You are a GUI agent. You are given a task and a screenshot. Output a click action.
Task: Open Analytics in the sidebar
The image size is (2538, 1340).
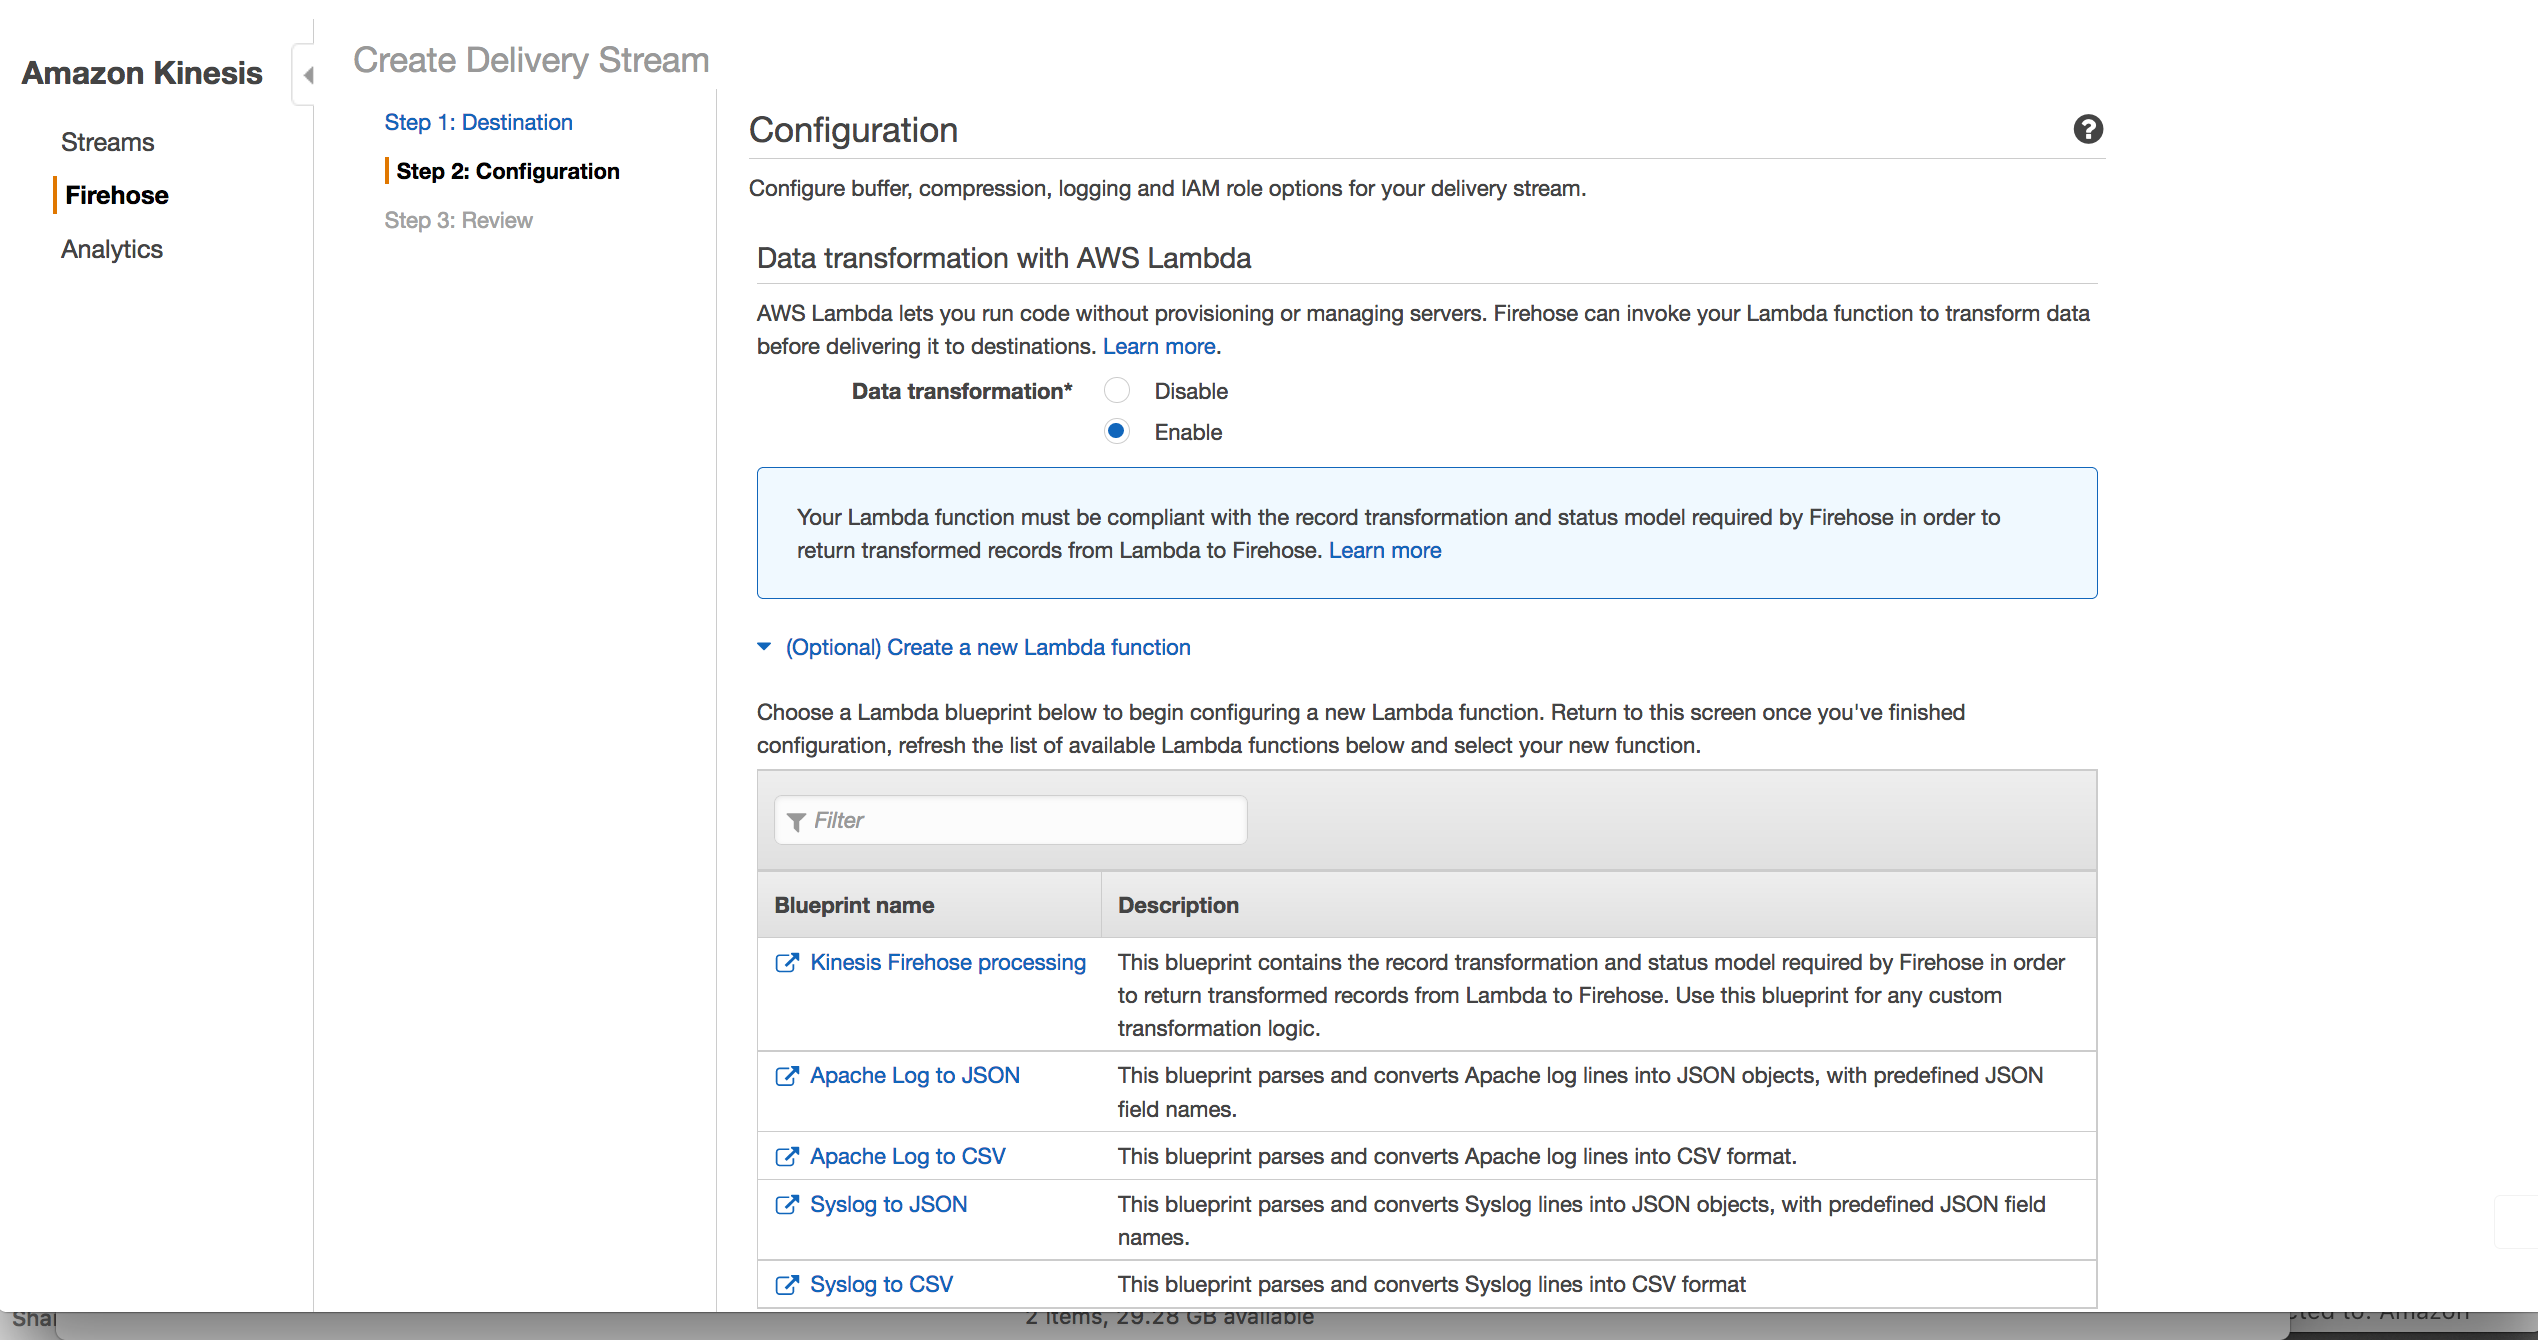pyautogui.click(x=111, y=249)
